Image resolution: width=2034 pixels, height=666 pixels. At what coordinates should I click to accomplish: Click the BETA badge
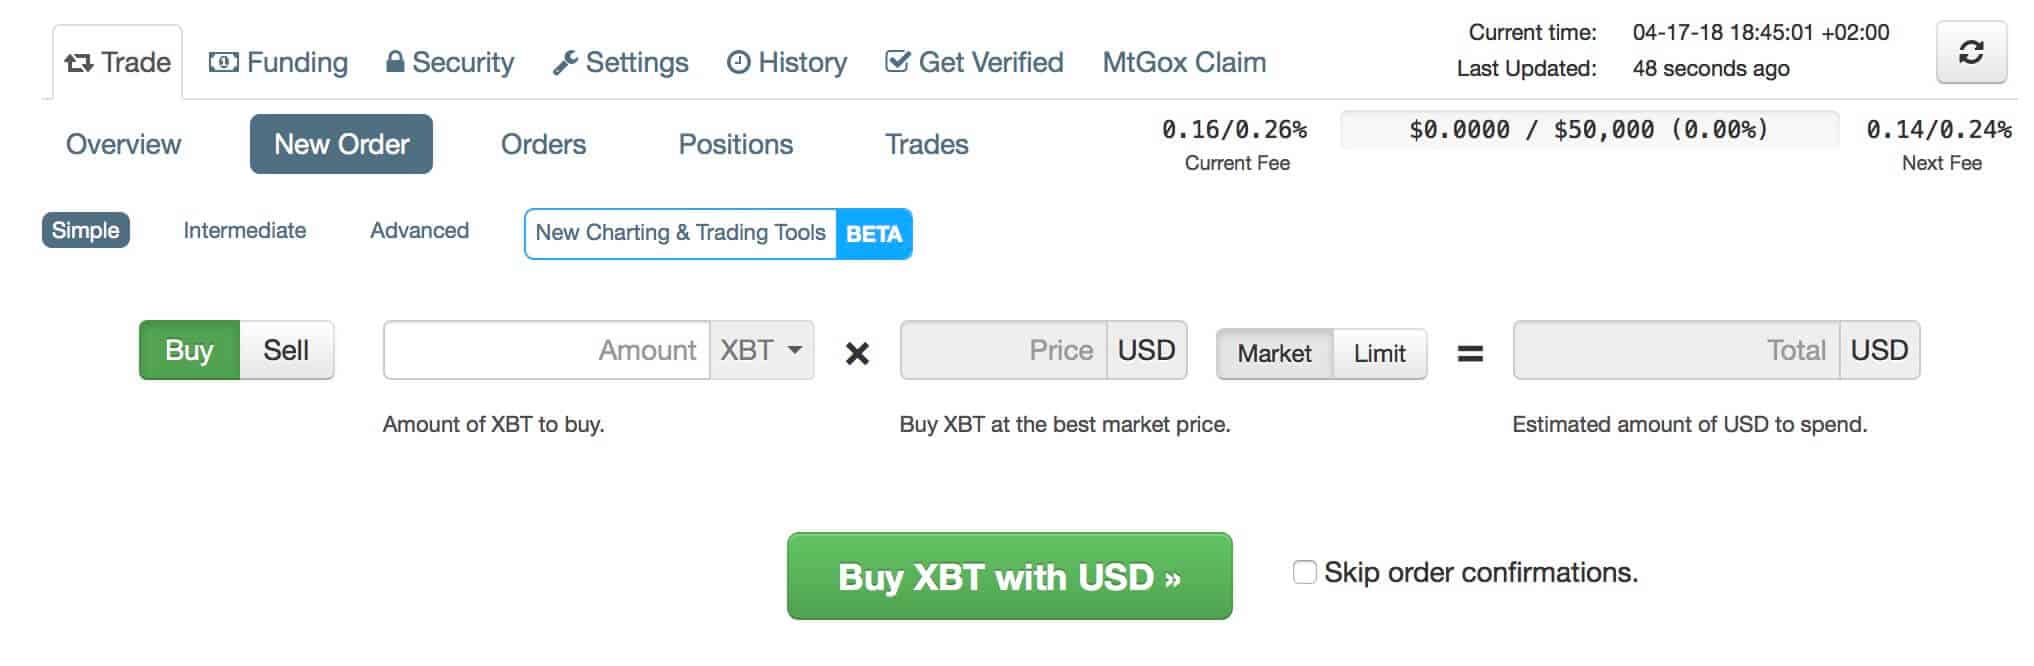pyautogui.click(x=874, y=234)
